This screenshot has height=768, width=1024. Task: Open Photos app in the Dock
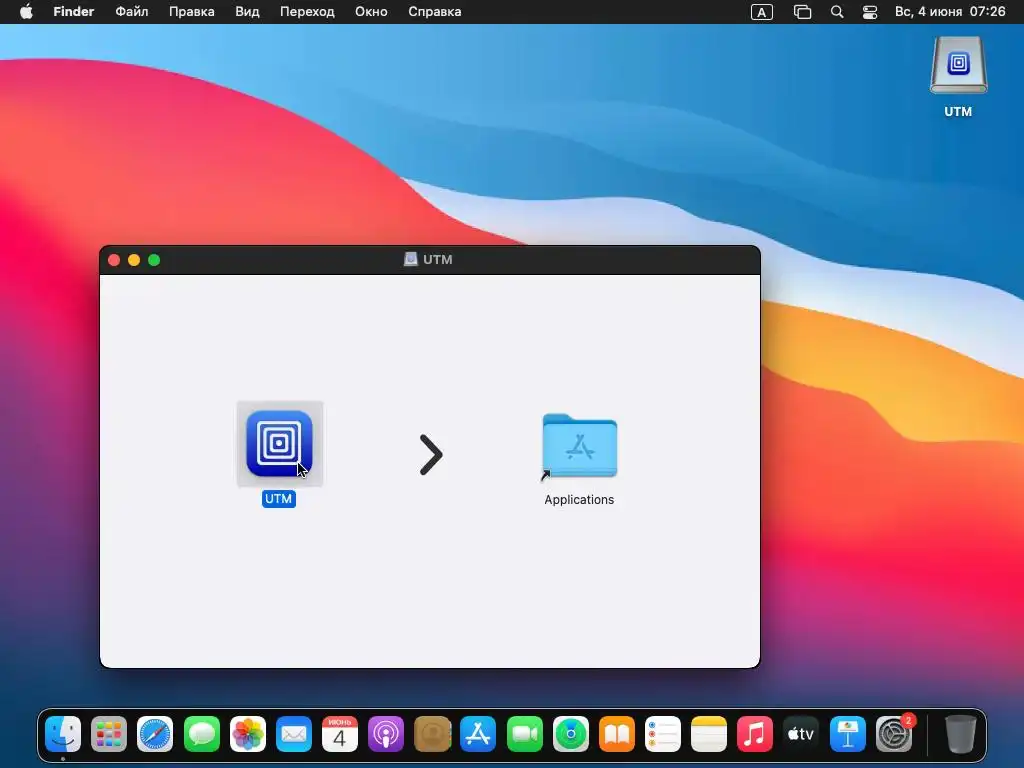248,734
